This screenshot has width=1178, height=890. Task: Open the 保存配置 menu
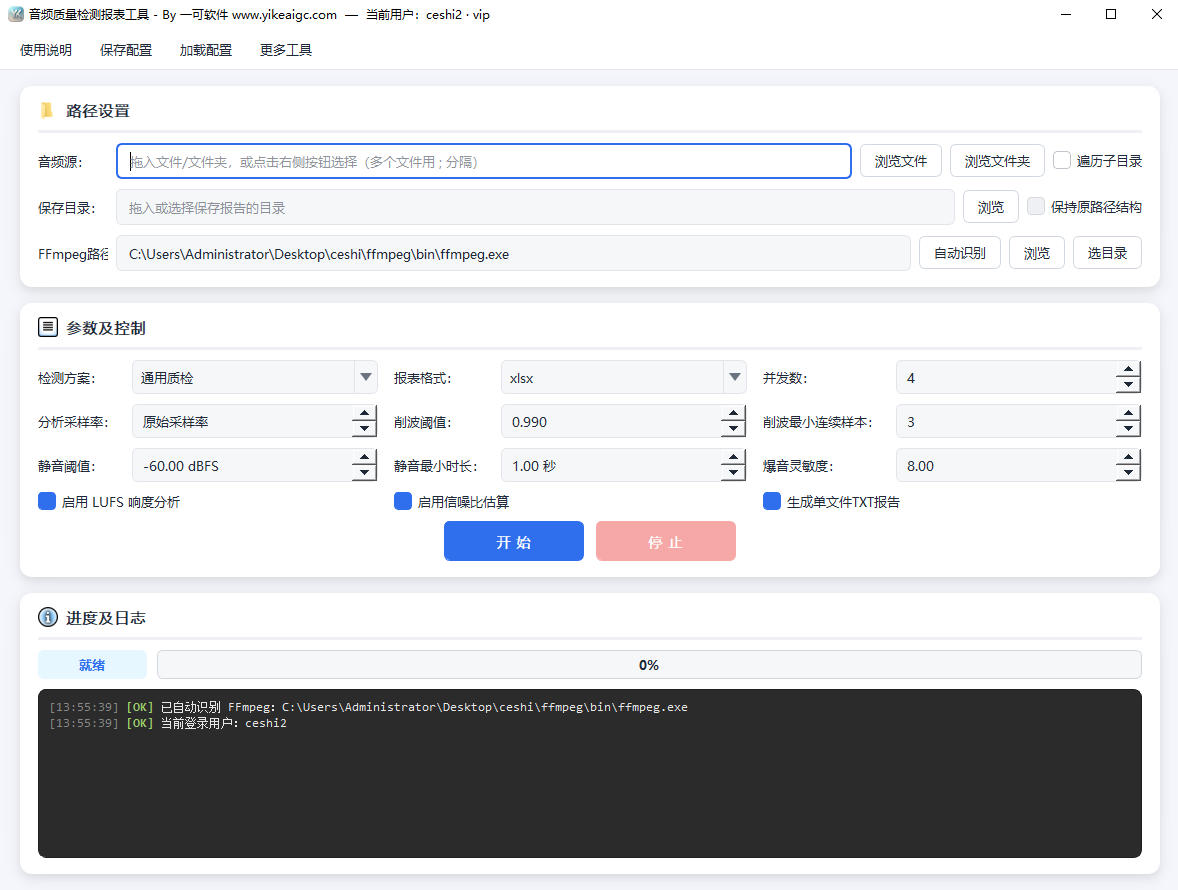pyautogui.click(x=125, y=50)
